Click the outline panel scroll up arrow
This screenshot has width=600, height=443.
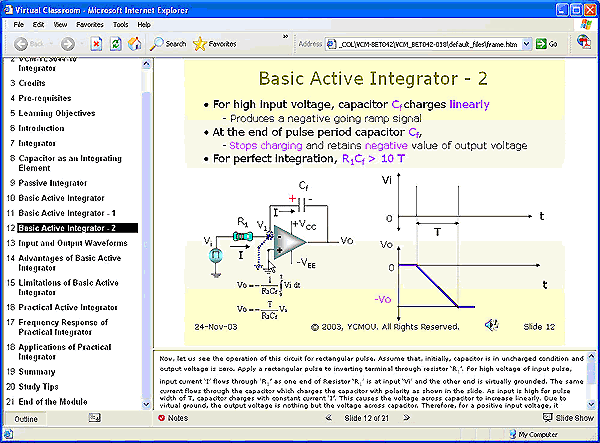pos(146,64)
